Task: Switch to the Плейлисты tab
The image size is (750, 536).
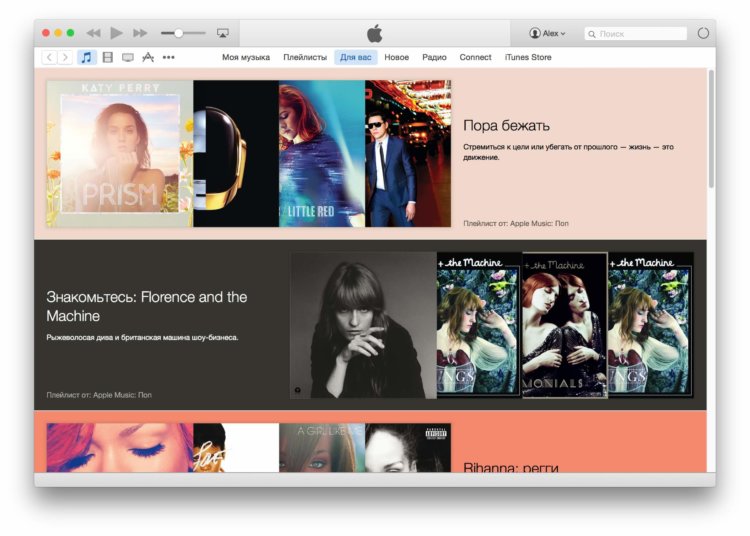Action: 305,57
